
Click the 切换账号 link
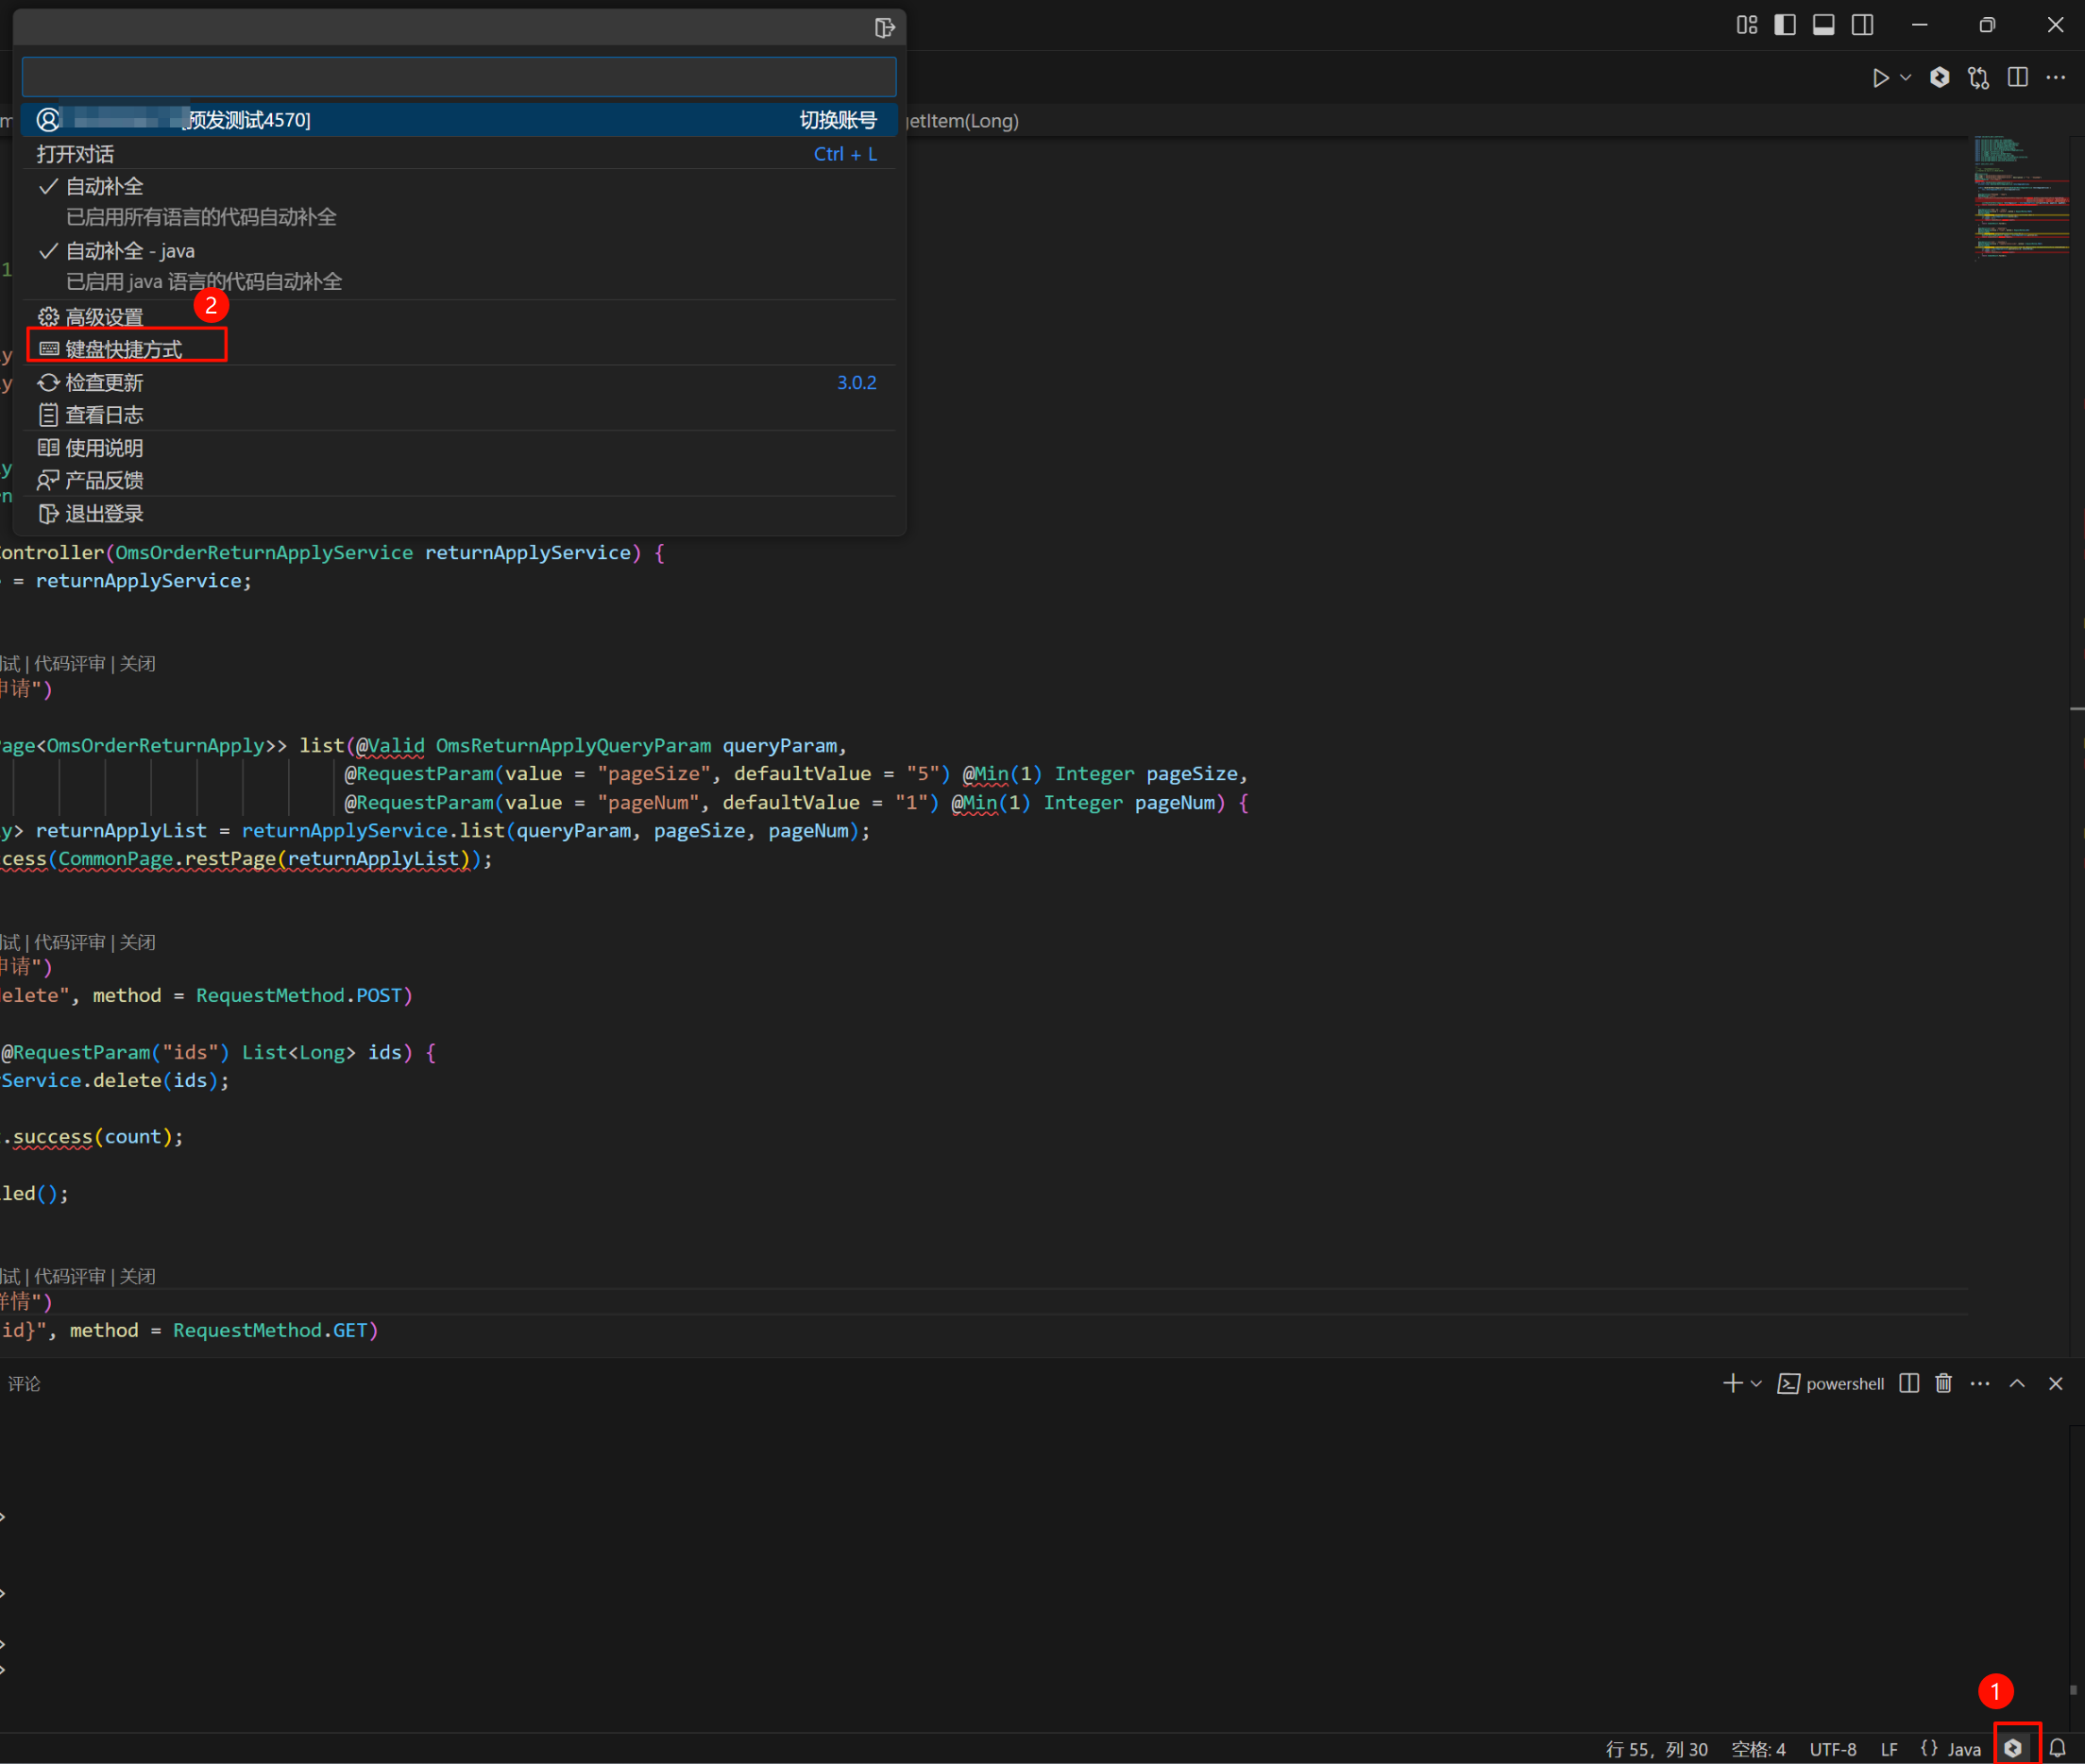pyautogui.click(x=838, y=120)
